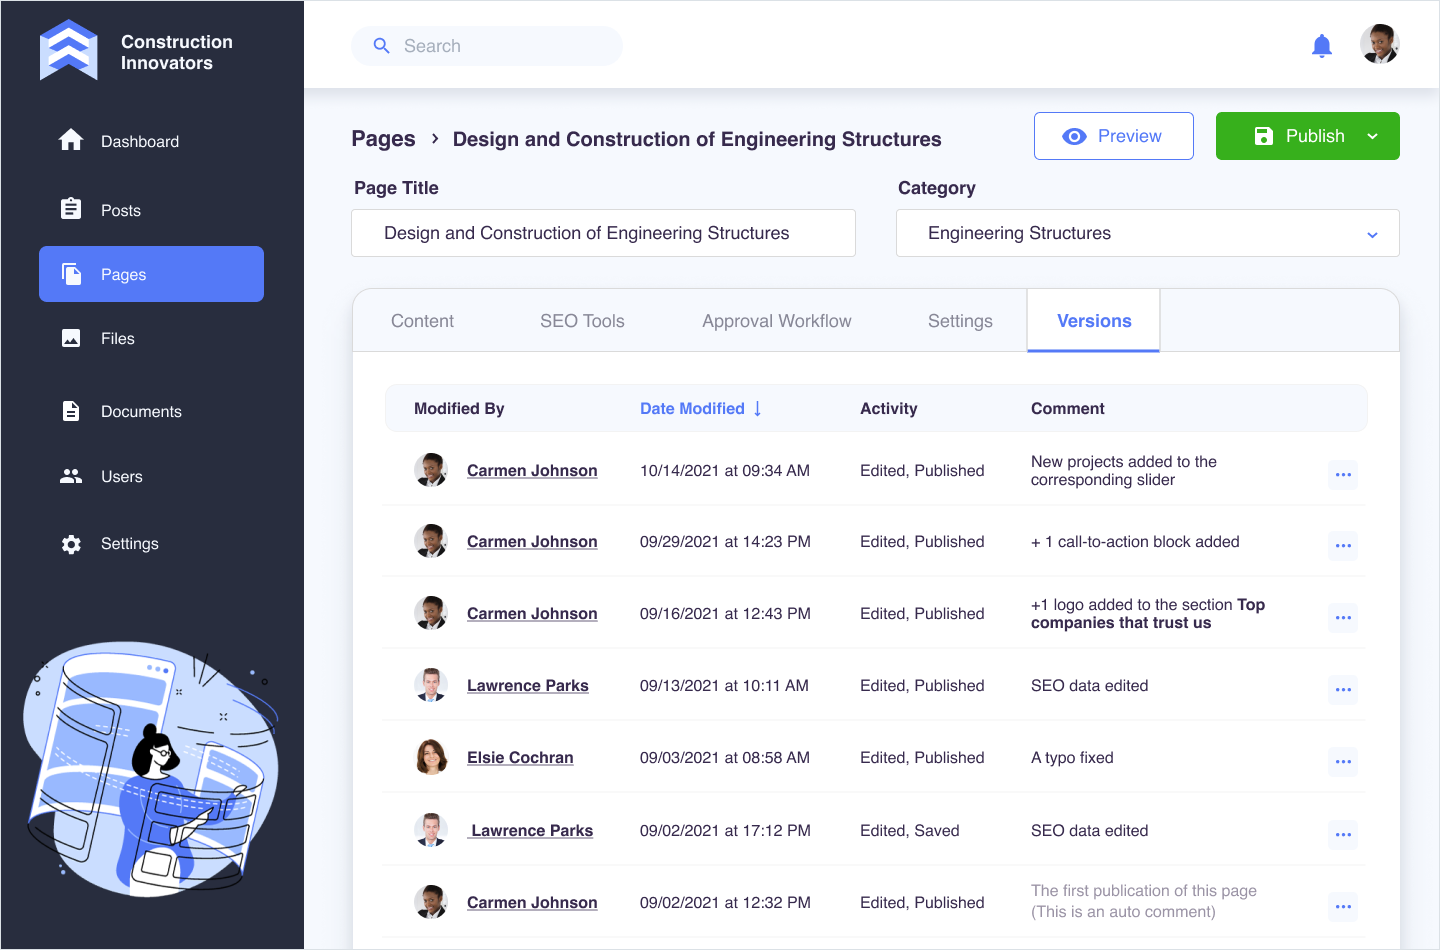Open the Lawrence Parks link dated 09/13/2021
1440x950 pixels.
[527, 685]
